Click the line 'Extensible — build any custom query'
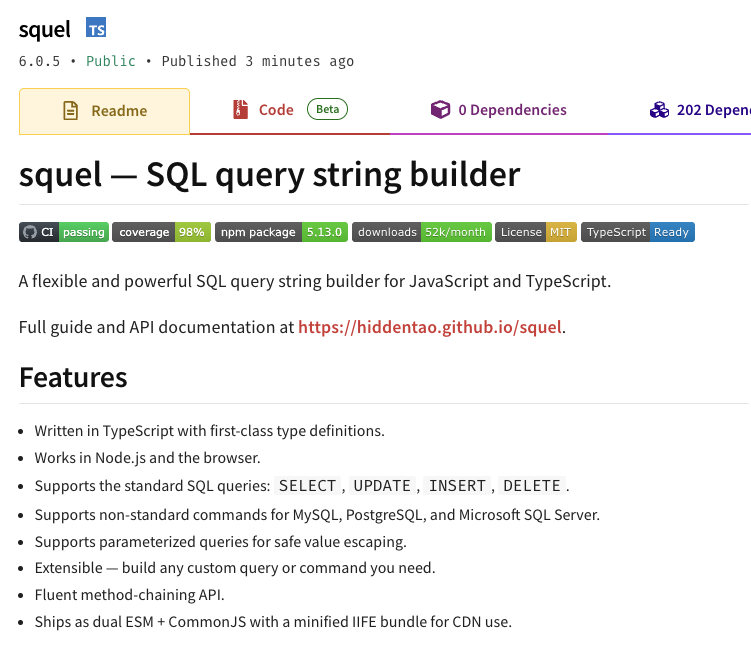 coord(235,568)
